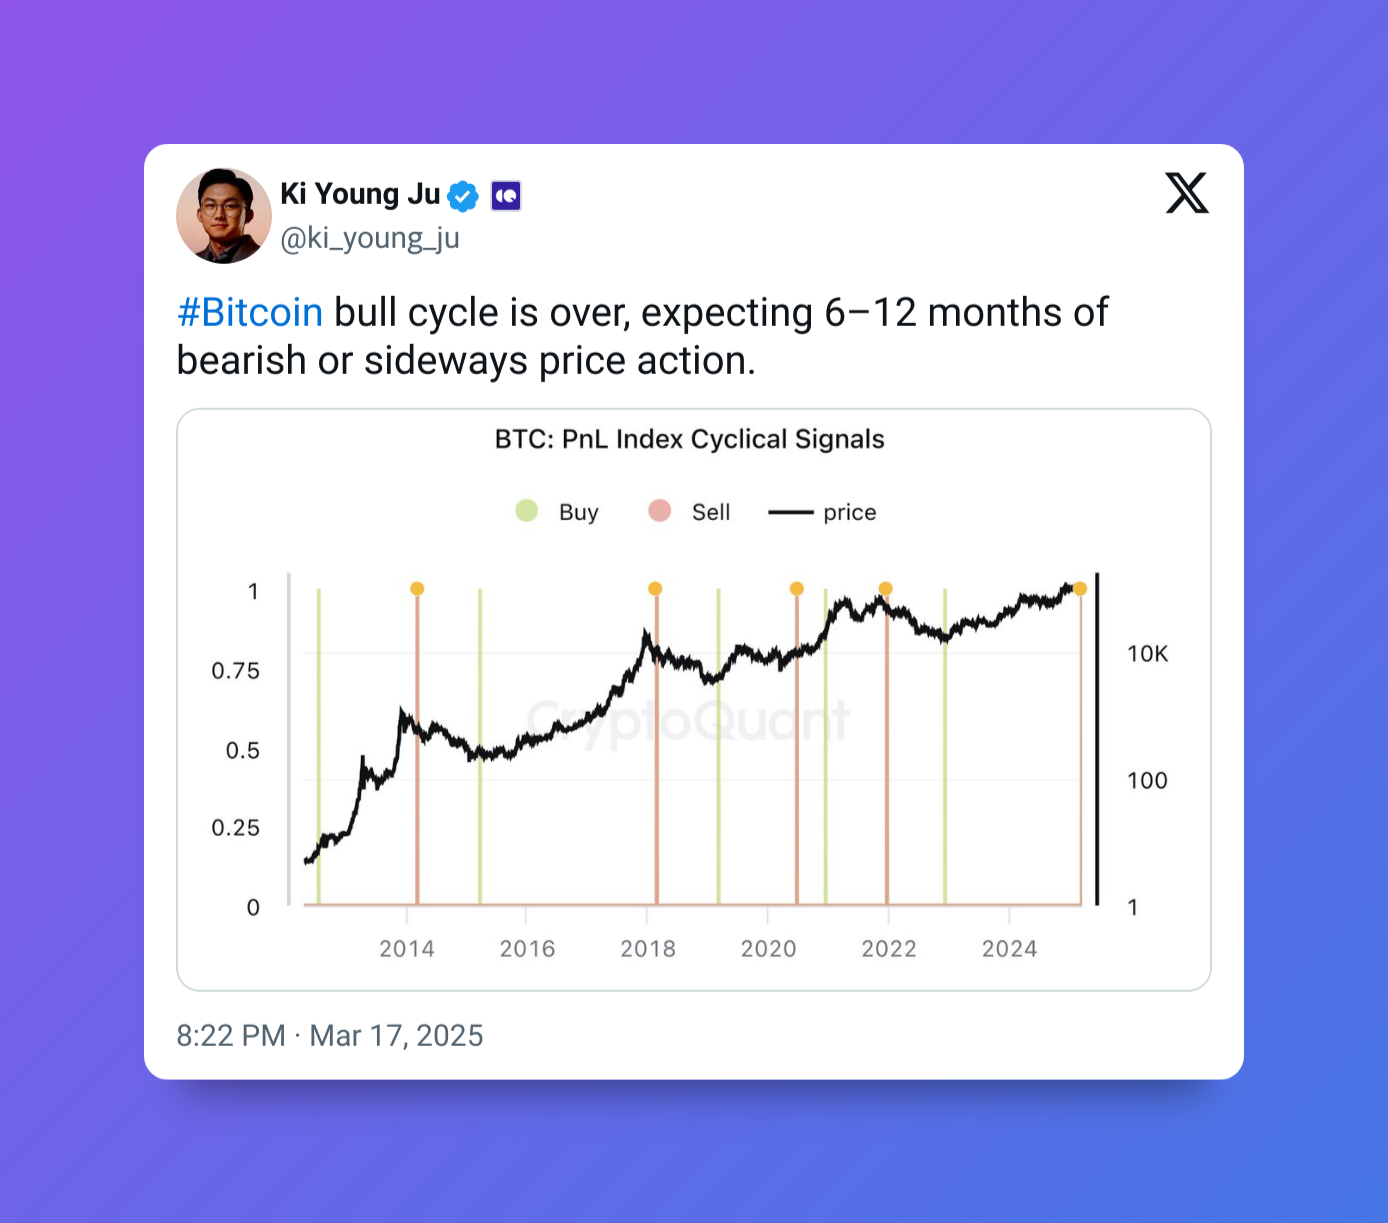Click the Ki Young Ju display name
The width and height of the screenshot is (1388, 1223).
click(x=360, y=194)
